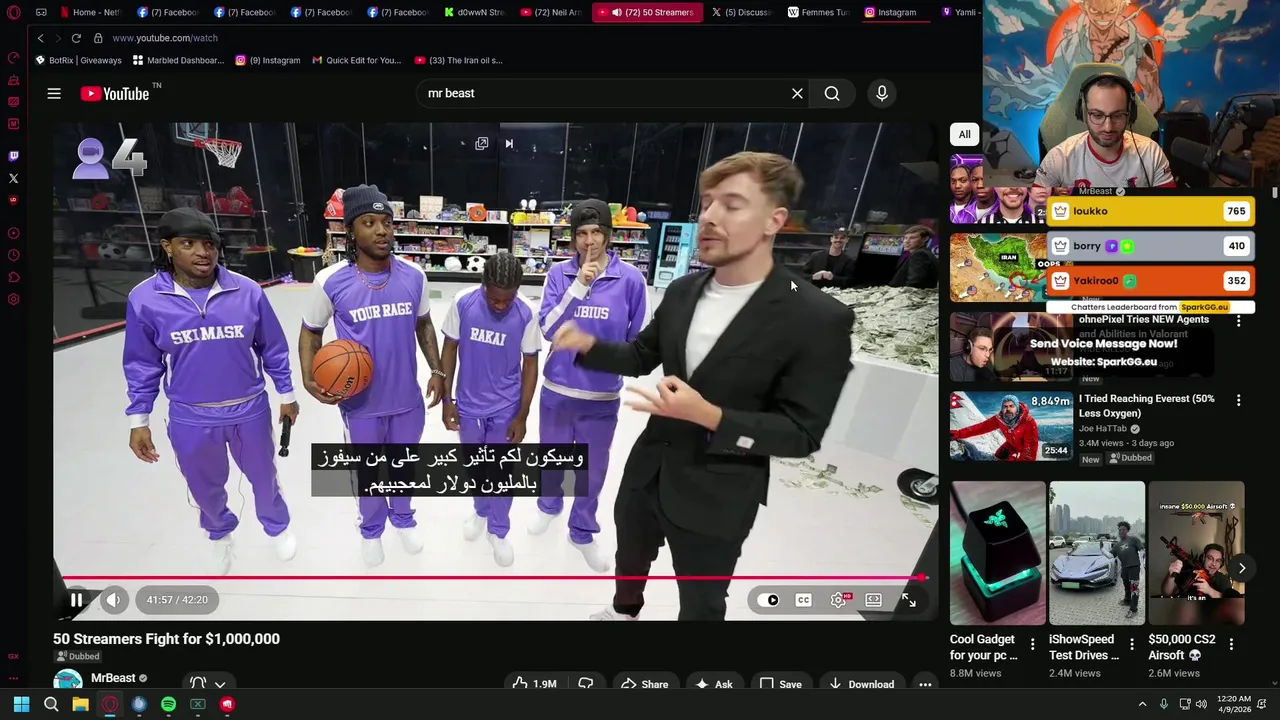Click the 41:57 / 42:20 time display
This screenshot has height=720, width=1280.
(177, 600)
